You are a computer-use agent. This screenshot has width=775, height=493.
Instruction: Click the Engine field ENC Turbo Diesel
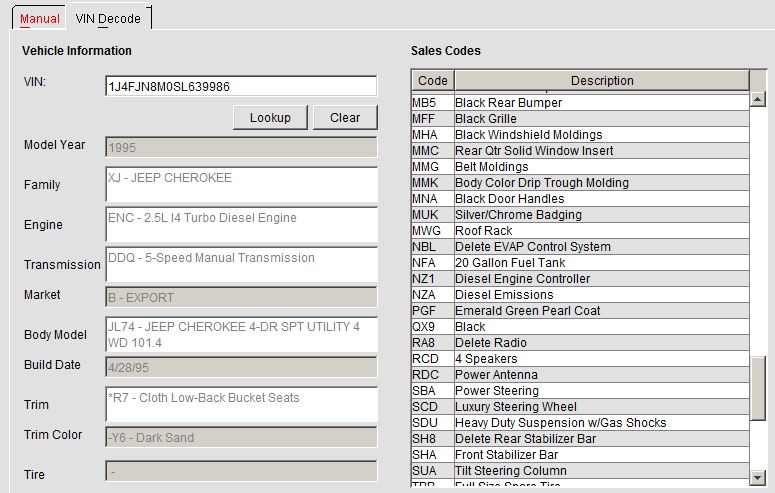[x=241, y=224]
